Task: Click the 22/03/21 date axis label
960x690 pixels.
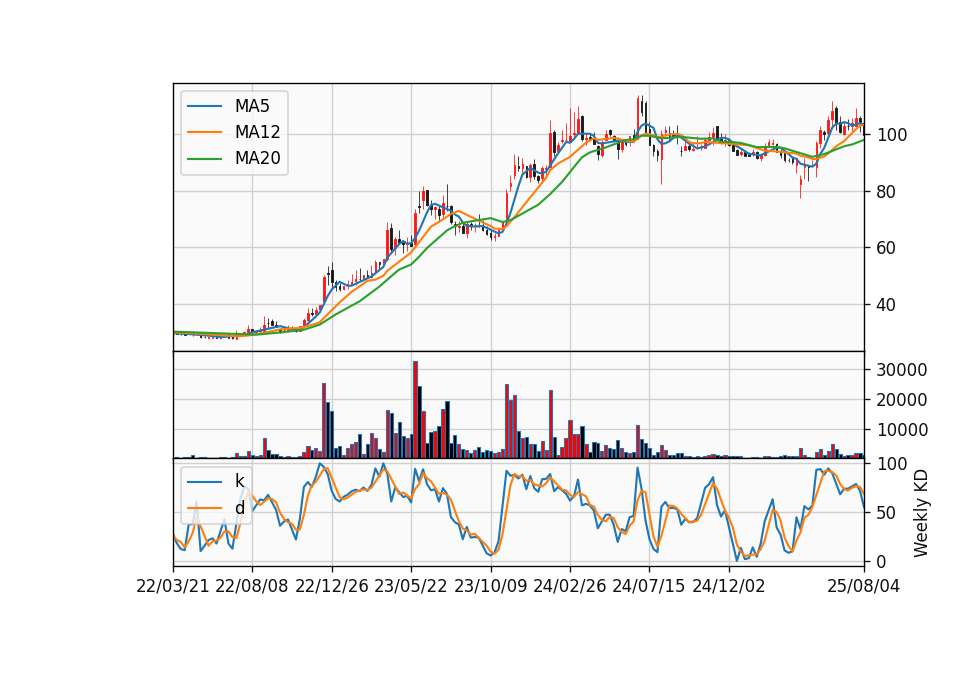Action: coord(173,586)
